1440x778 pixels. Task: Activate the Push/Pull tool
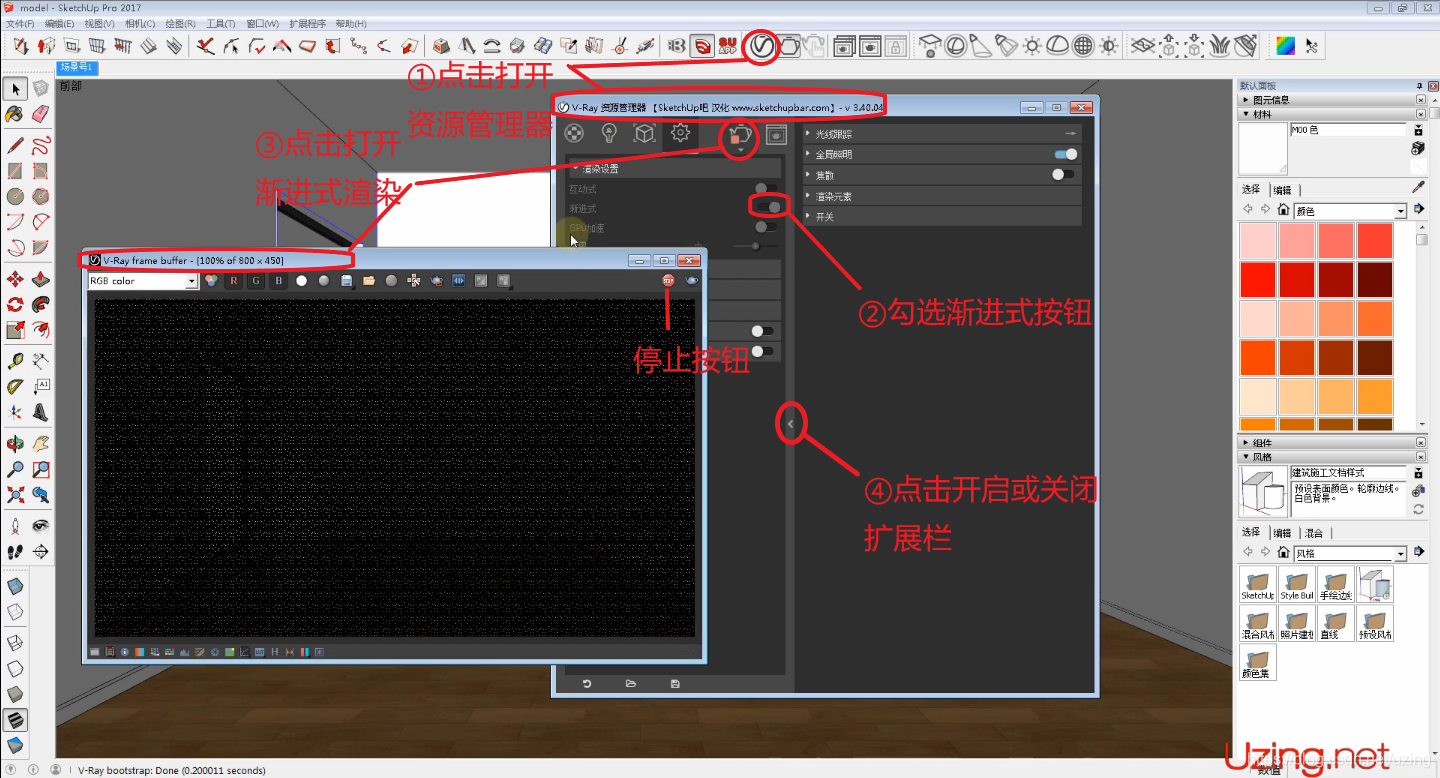click(41, 279)
